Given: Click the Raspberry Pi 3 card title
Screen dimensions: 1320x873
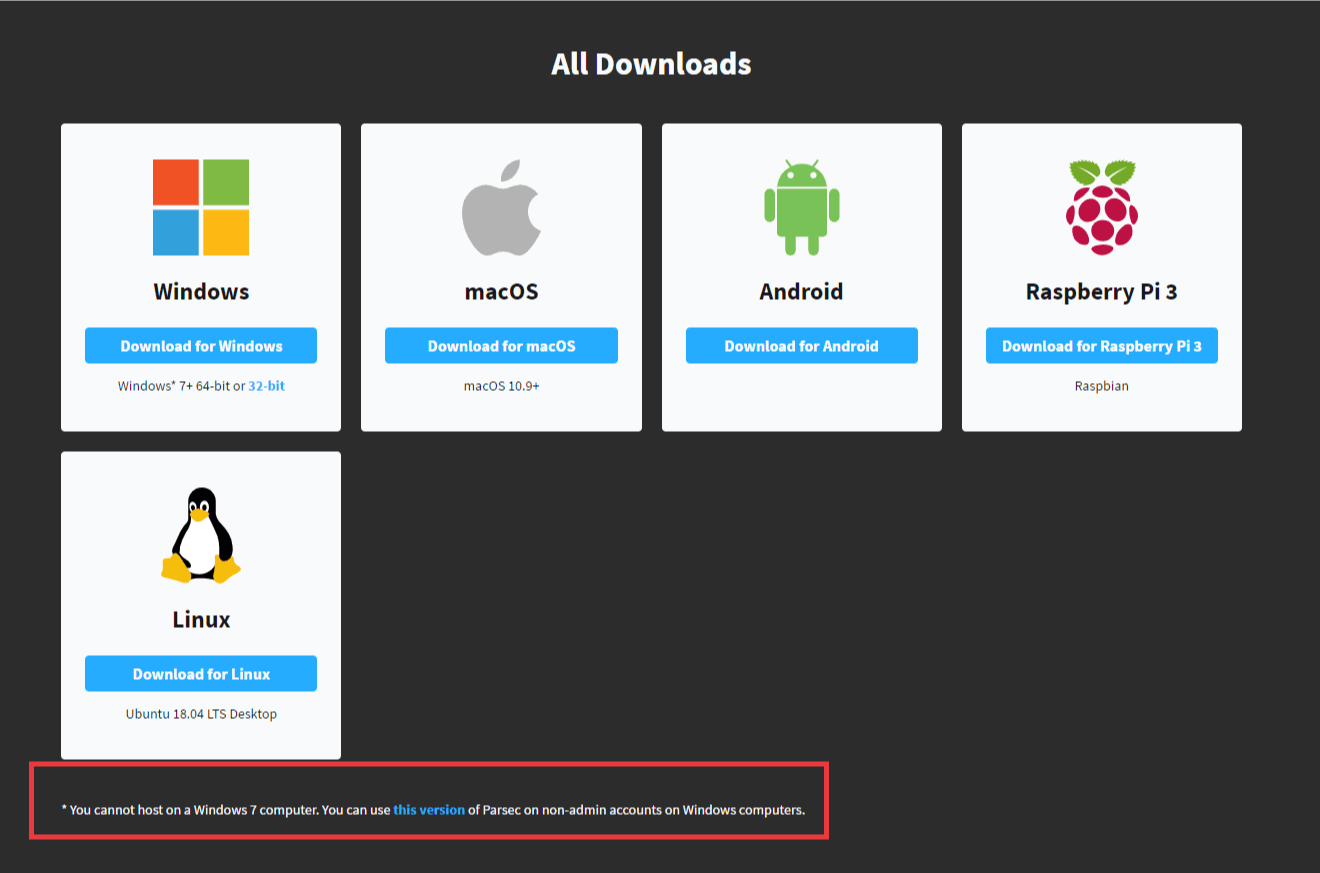Looking at the screenshot, I should pyautogui.click(x=1101, y=292).
